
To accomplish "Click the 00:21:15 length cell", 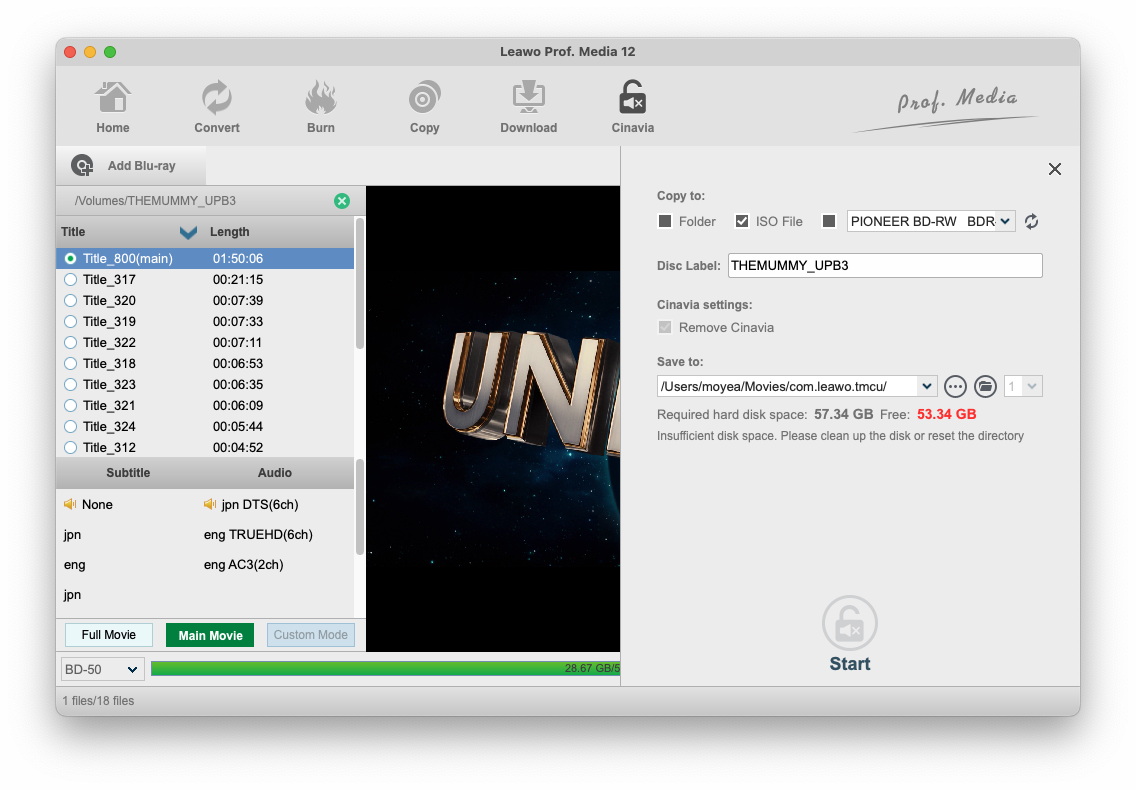I will pyautogui.click(x=238, y=280).
